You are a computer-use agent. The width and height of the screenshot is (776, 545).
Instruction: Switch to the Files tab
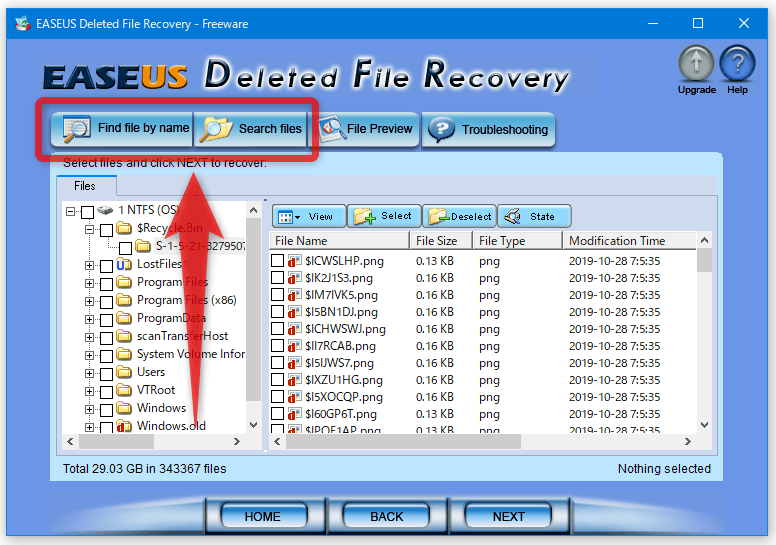(85, 186)
